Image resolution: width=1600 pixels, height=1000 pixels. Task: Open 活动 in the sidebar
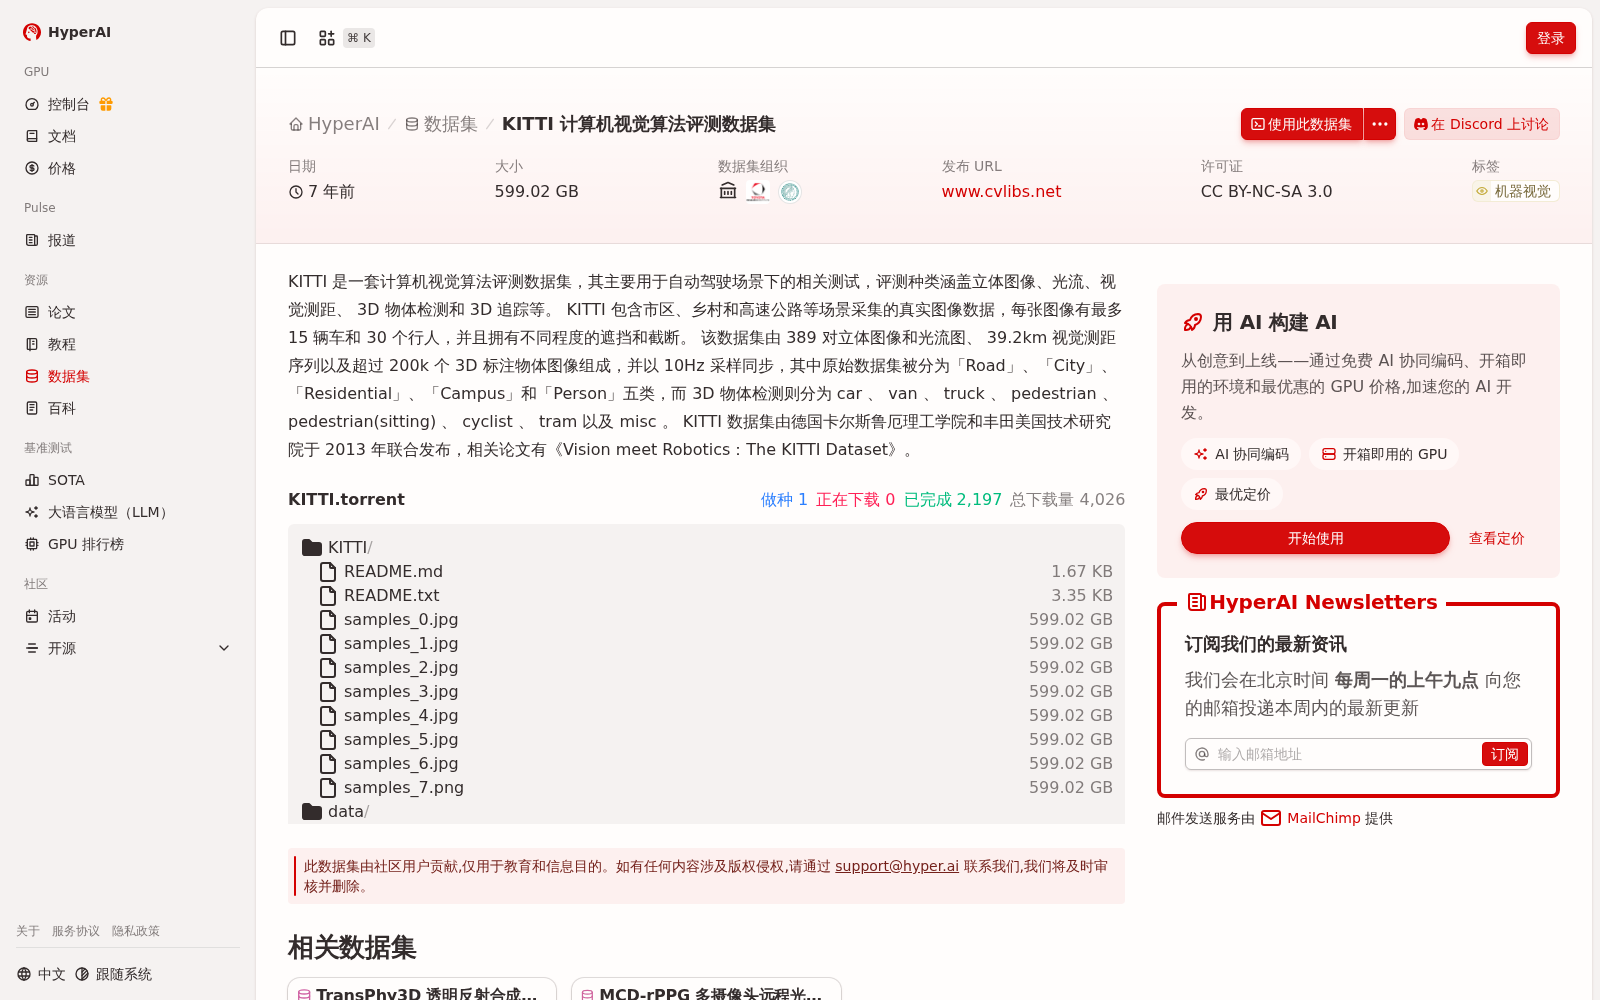(x=128, y=616)
